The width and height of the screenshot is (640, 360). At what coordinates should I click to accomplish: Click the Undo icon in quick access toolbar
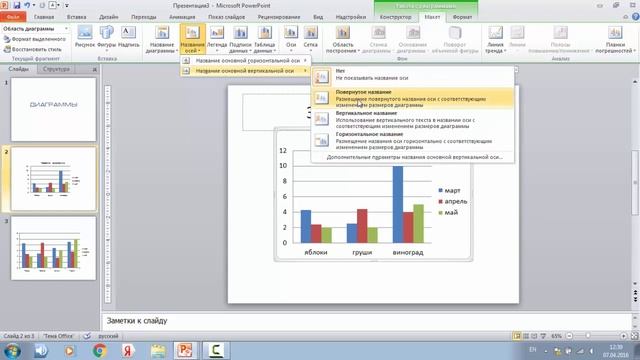(x=27, y=5)
